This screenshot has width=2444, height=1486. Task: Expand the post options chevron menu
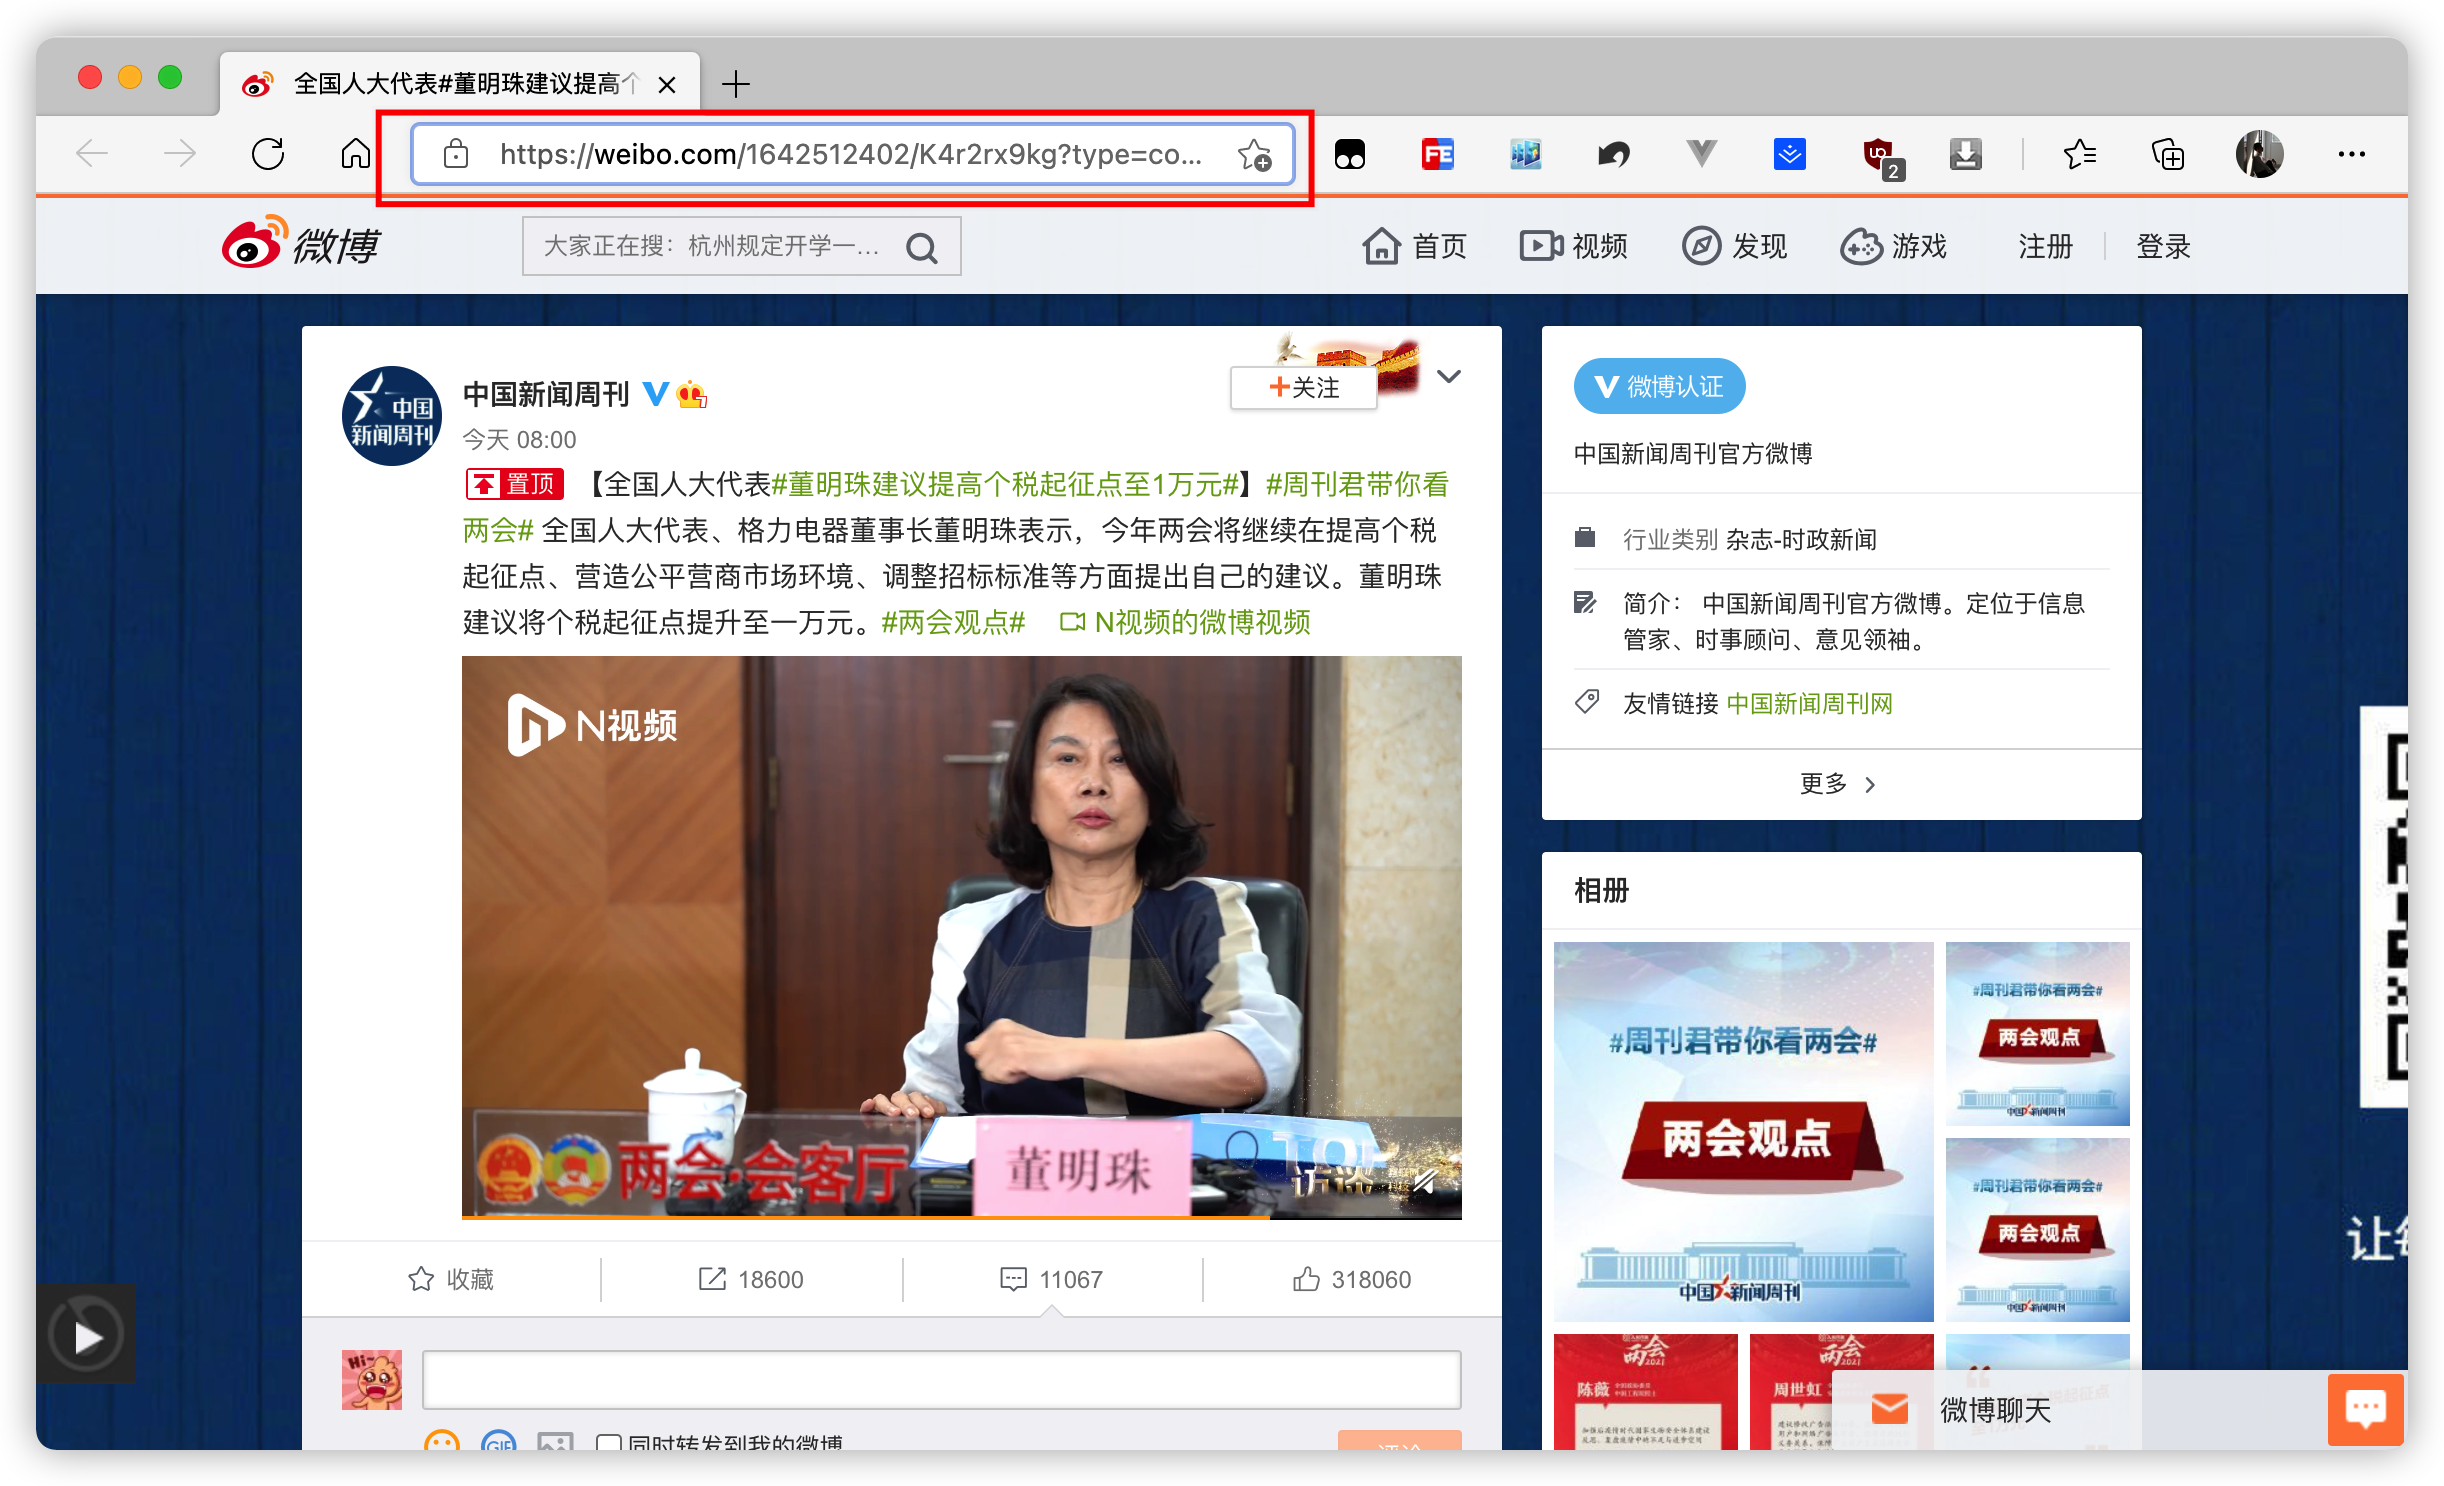point(1448,376)
